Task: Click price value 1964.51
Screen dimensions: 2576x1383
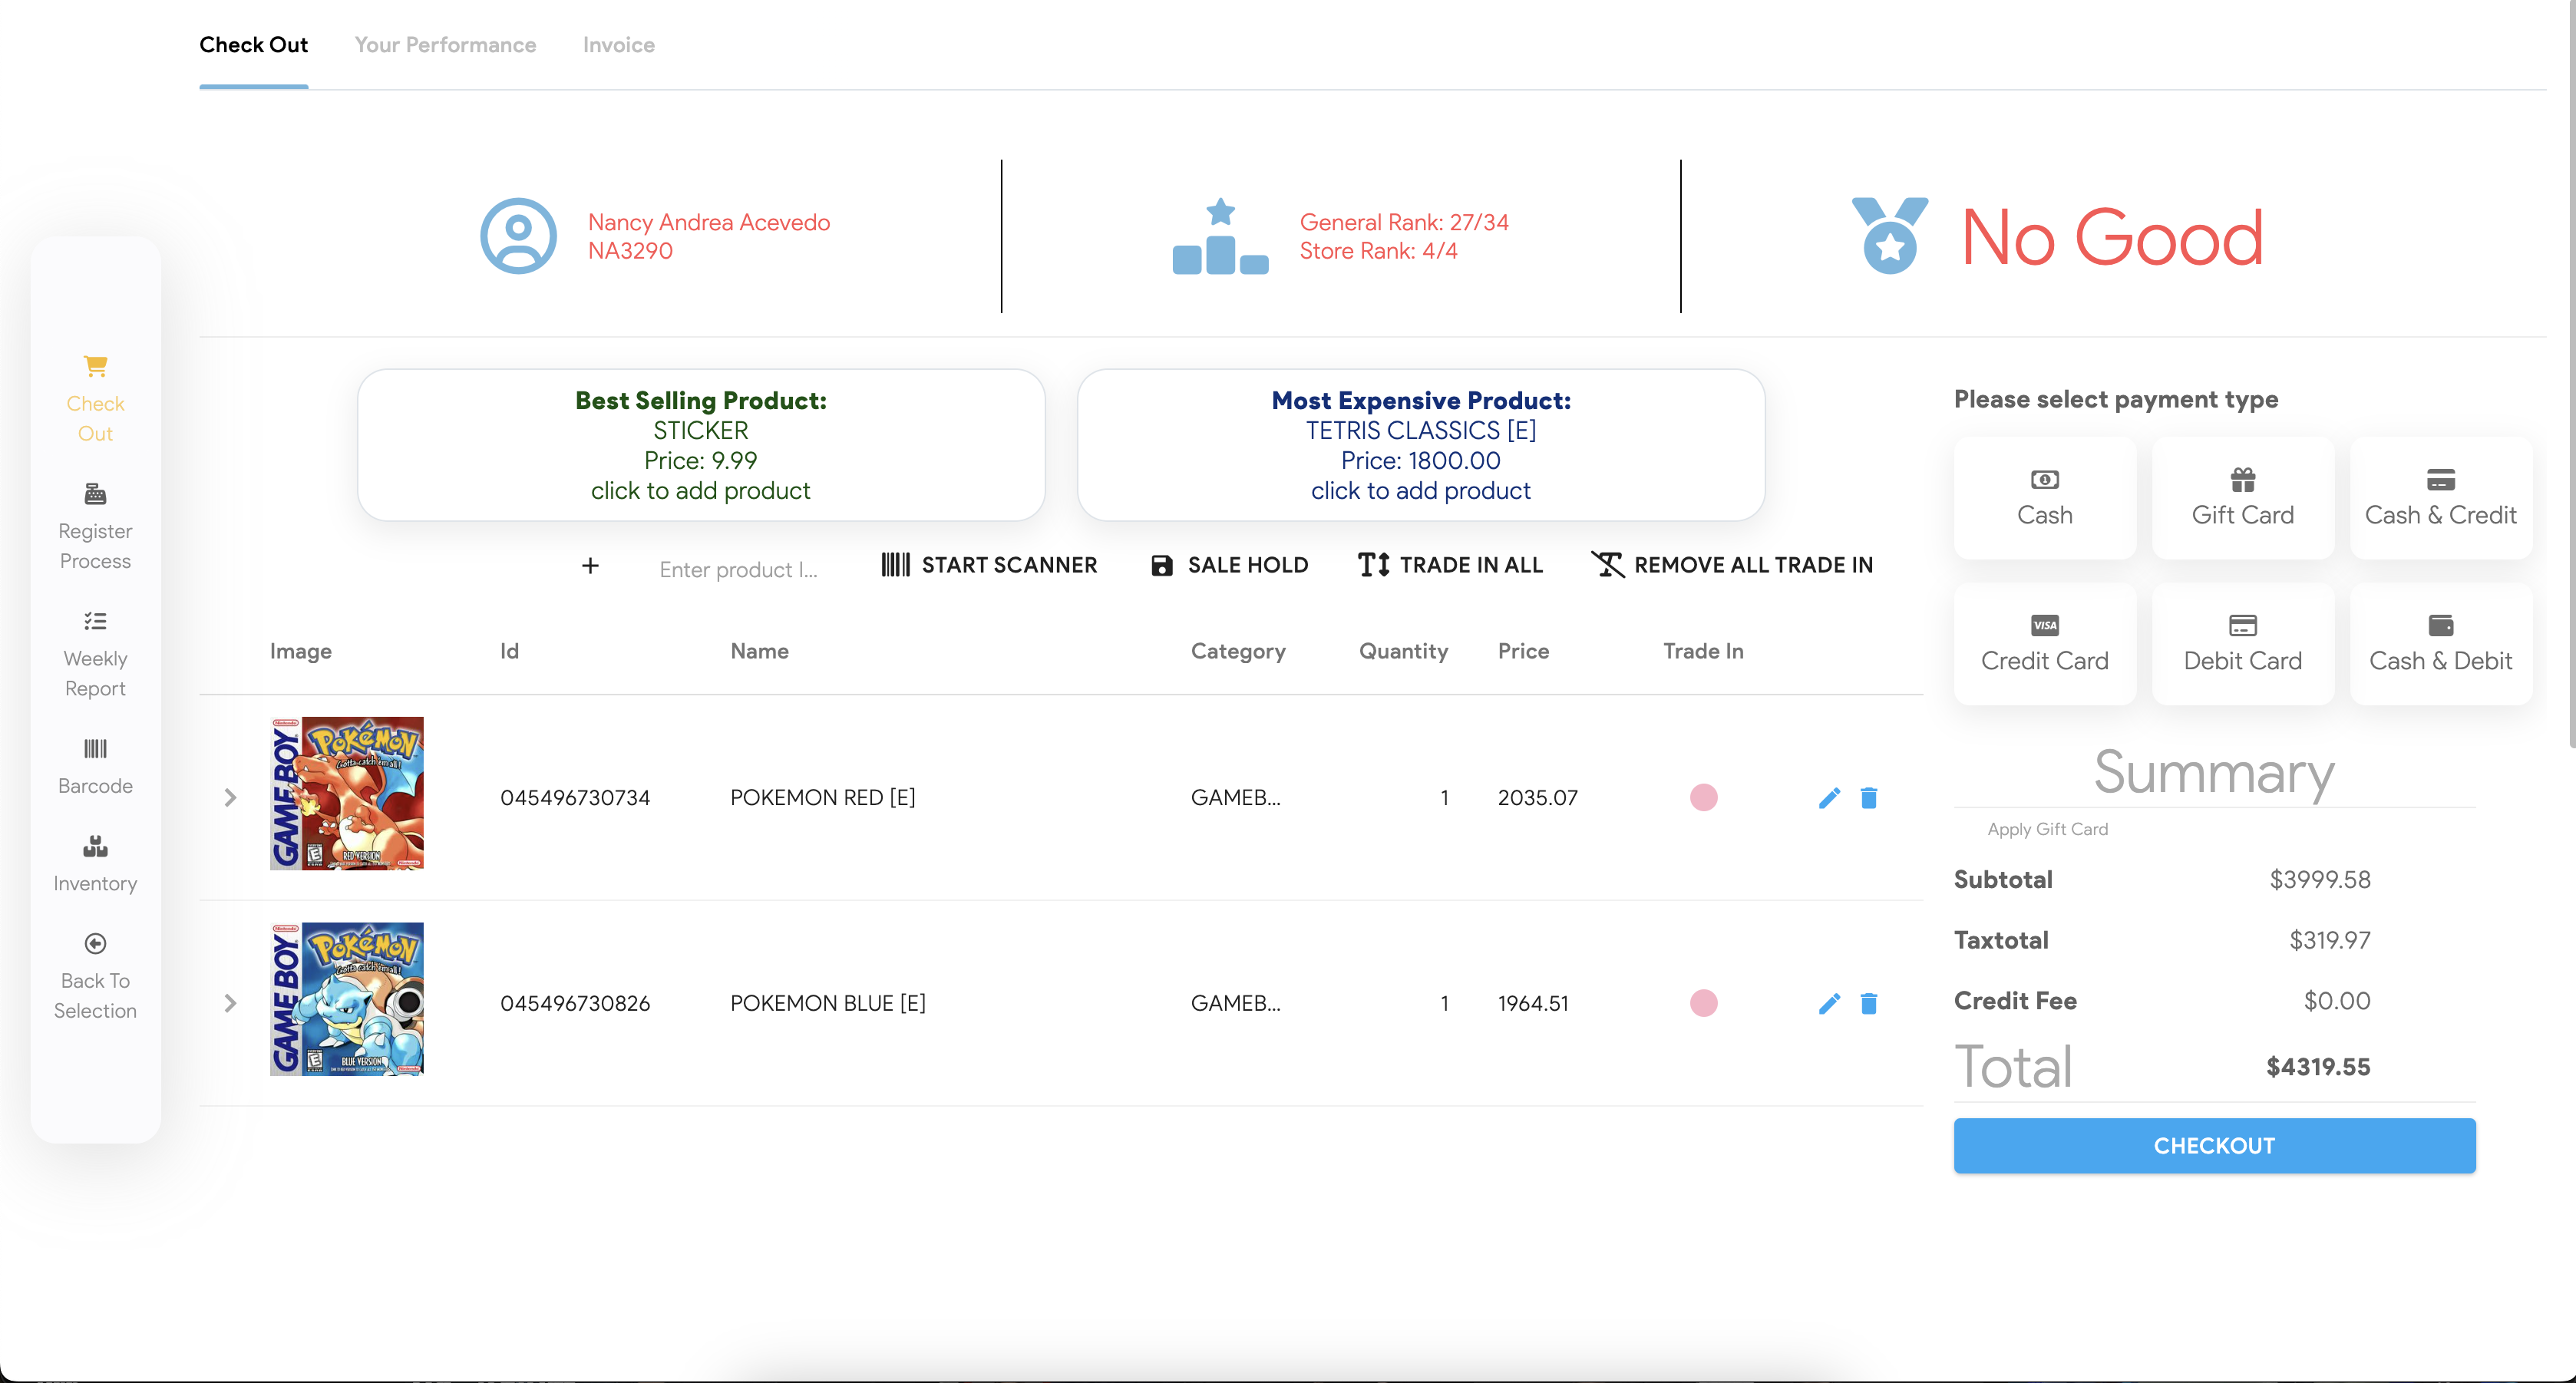Action: (1533, 1004)
